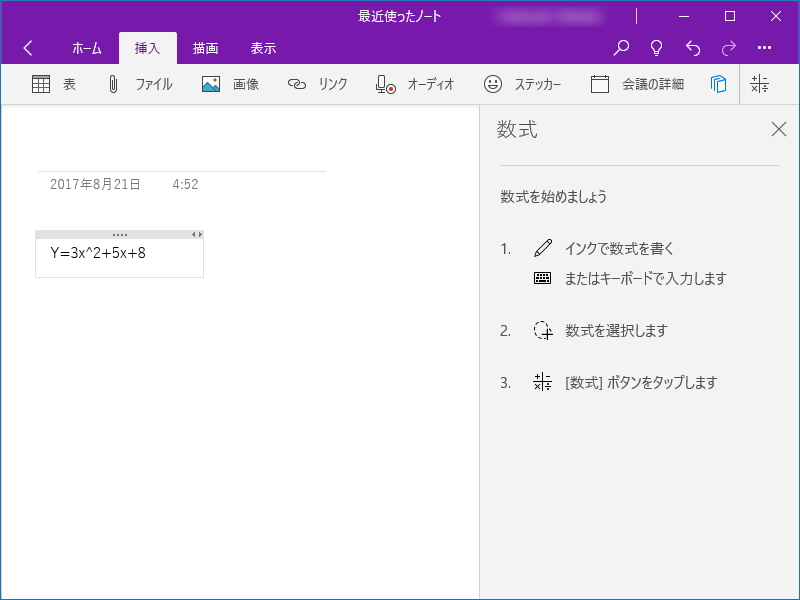Viewport: 800px width, 600px height.
Task: Click the blue Researcher icon on the toolbar
Action: (x=718, y=84)
